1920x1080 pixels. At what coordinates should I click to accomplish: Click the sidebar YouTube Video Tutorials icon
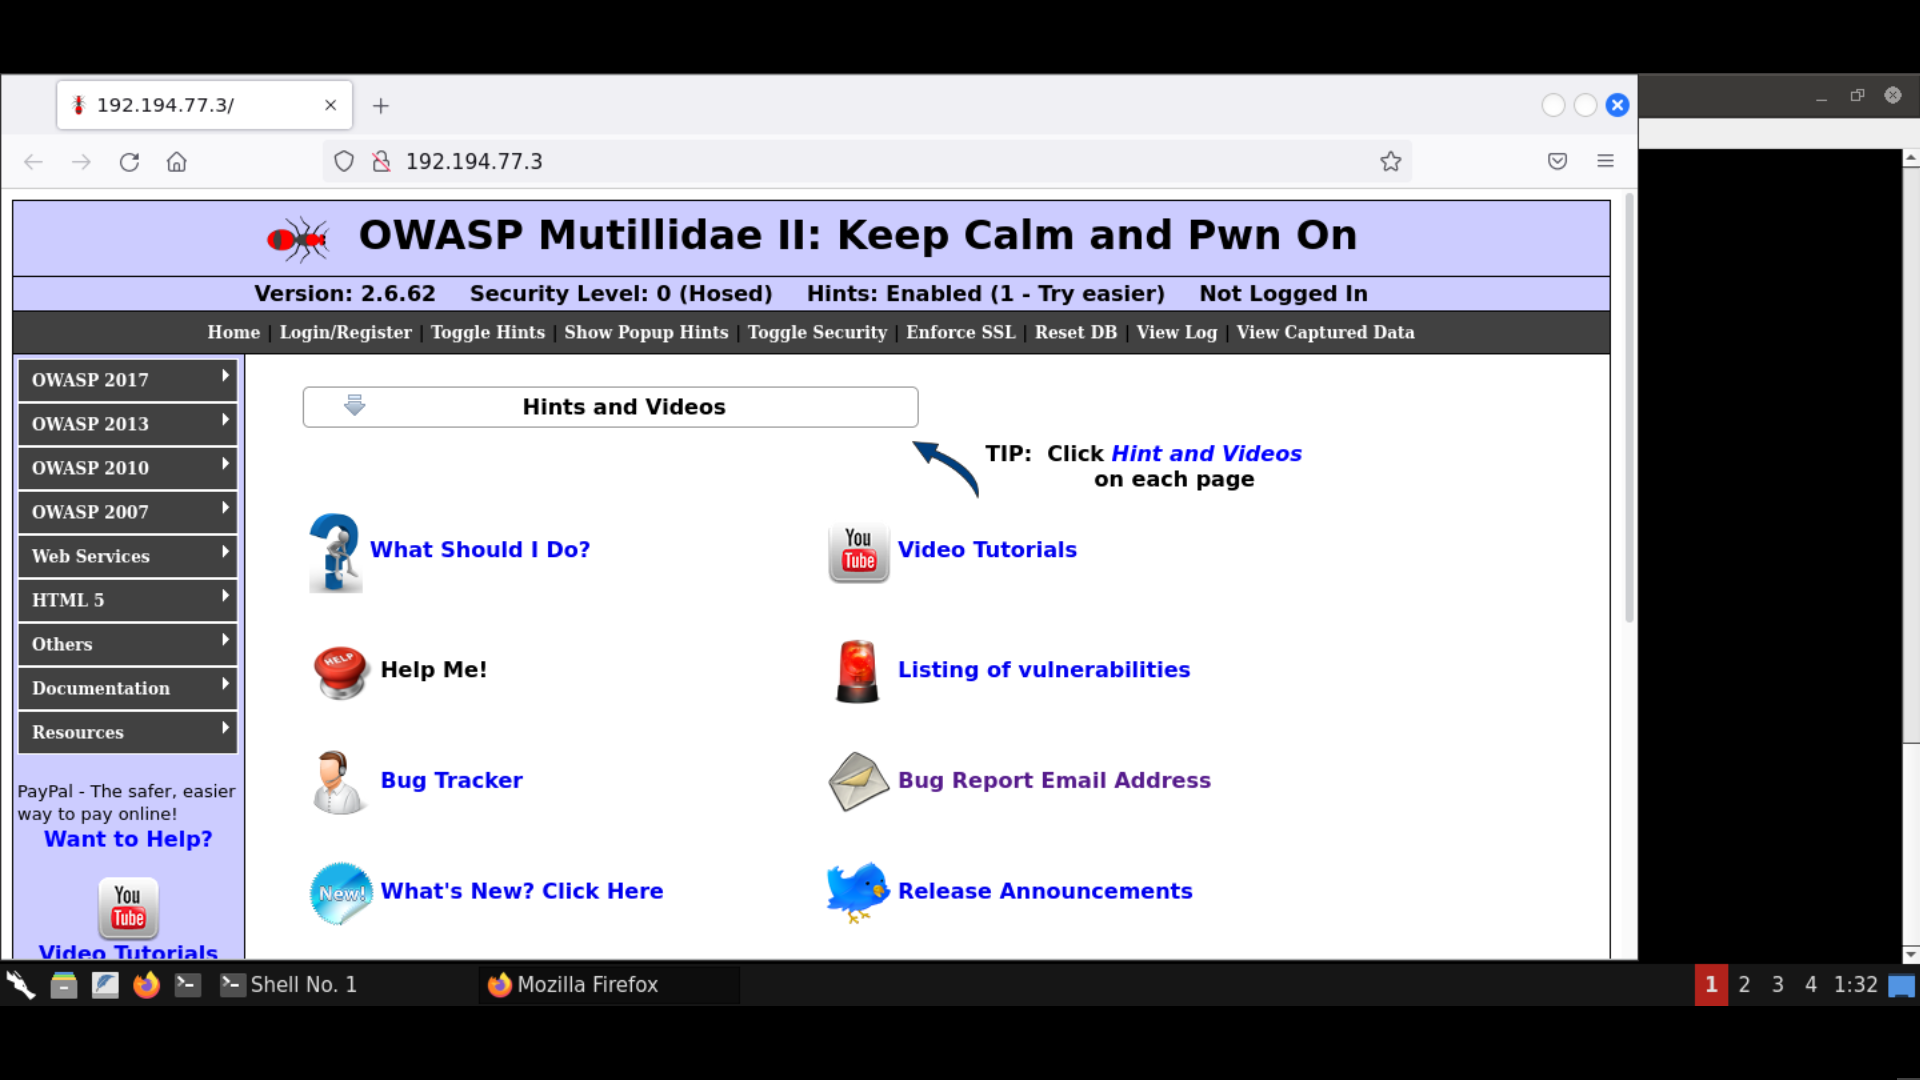pyautogui.click(x=127, y=907)
